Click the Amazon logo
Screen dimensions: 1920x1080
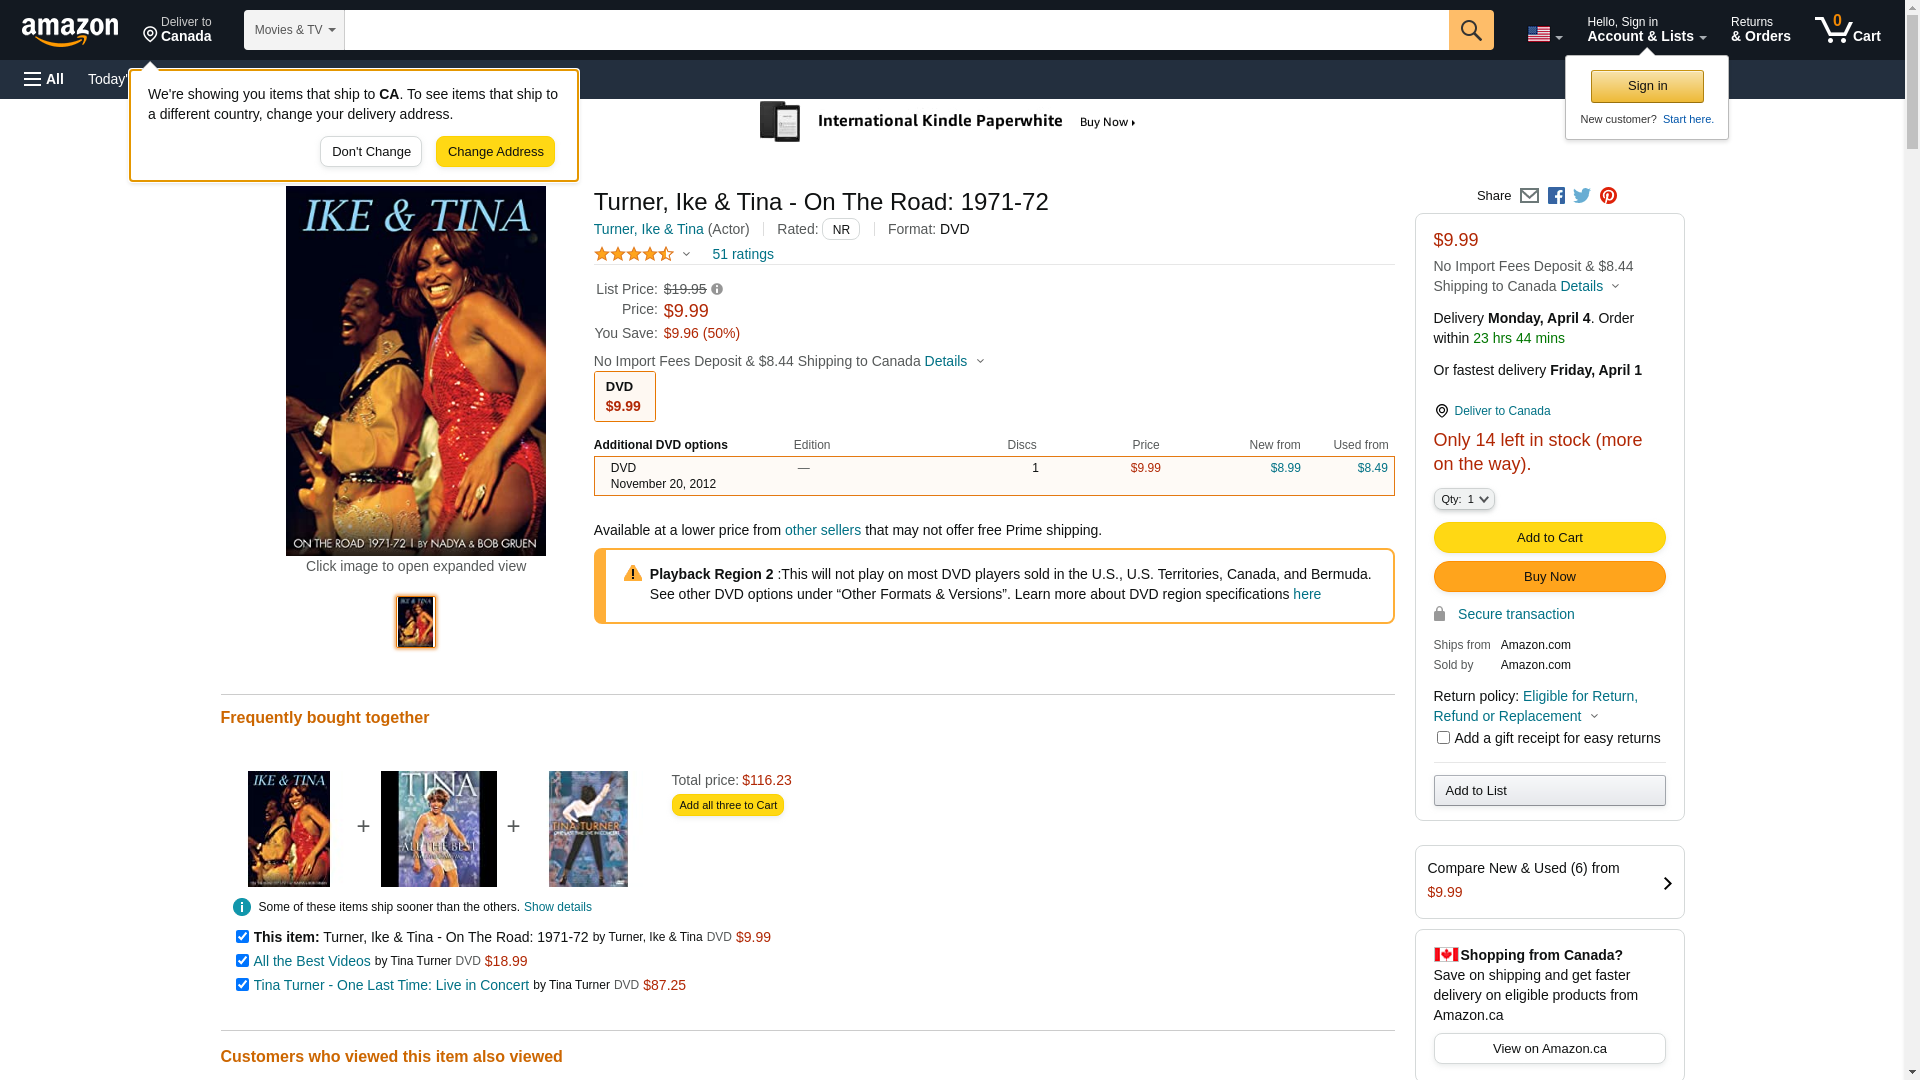pos(70,31)
